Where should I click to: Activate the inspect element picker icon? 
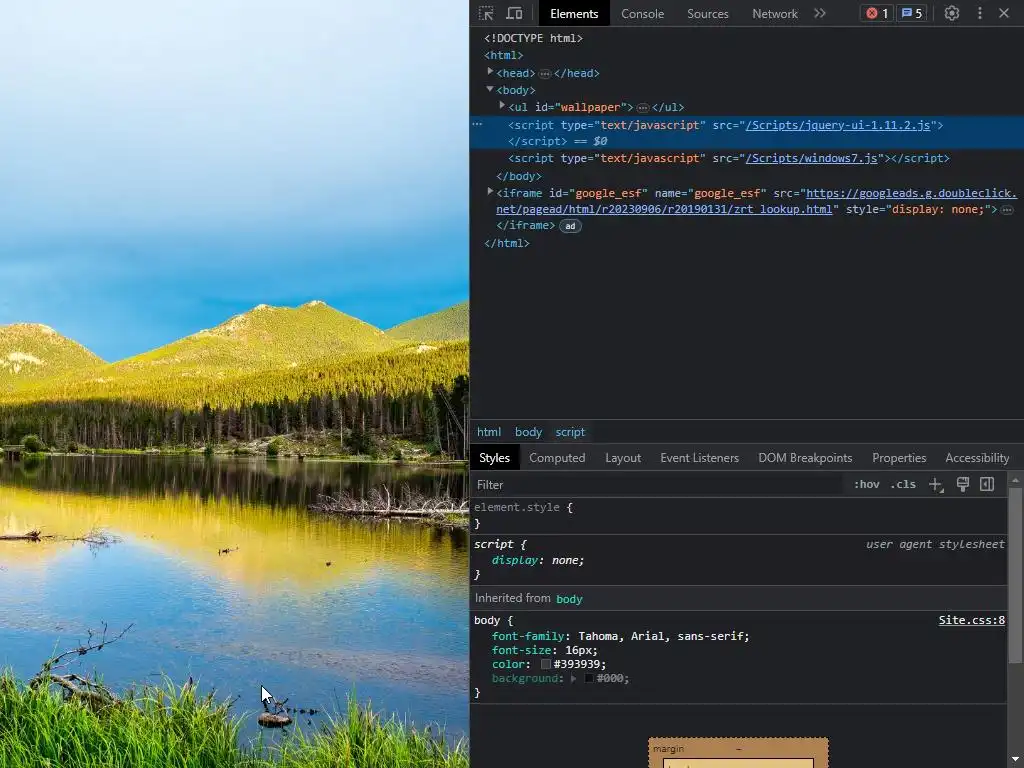coord(486,13)
